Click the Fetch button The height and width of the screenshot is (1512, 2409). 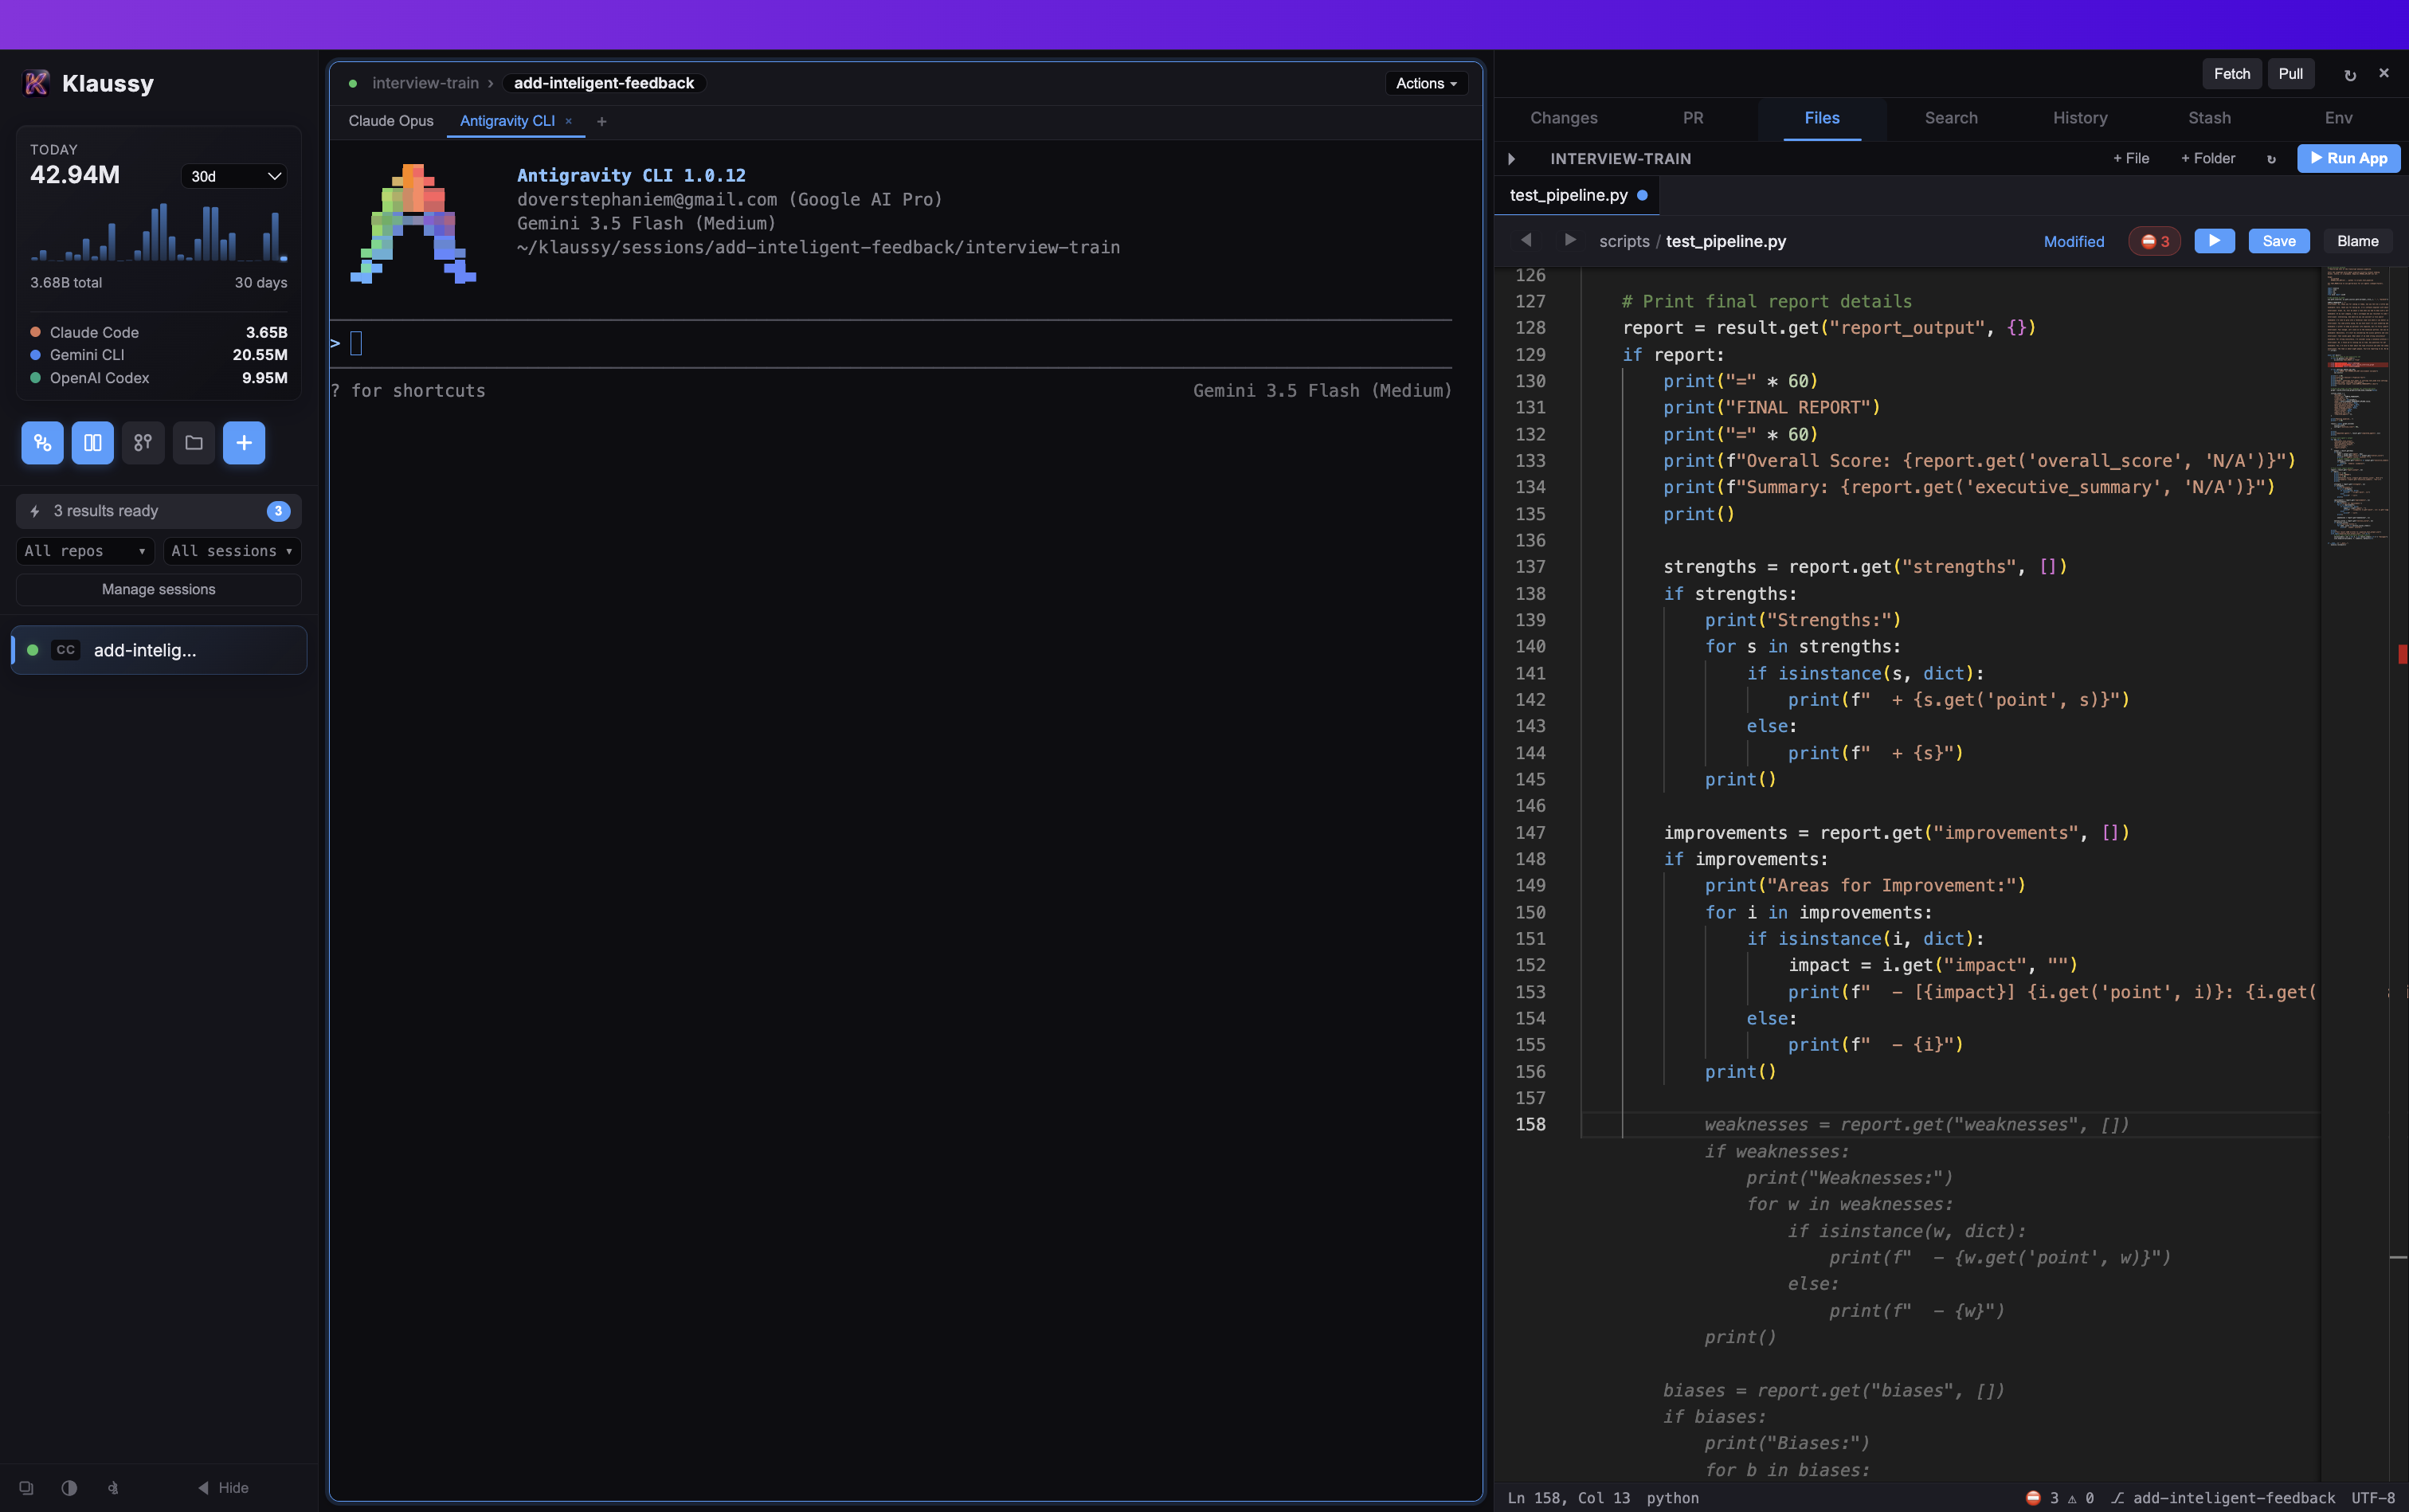click(x=2232, y=74)
